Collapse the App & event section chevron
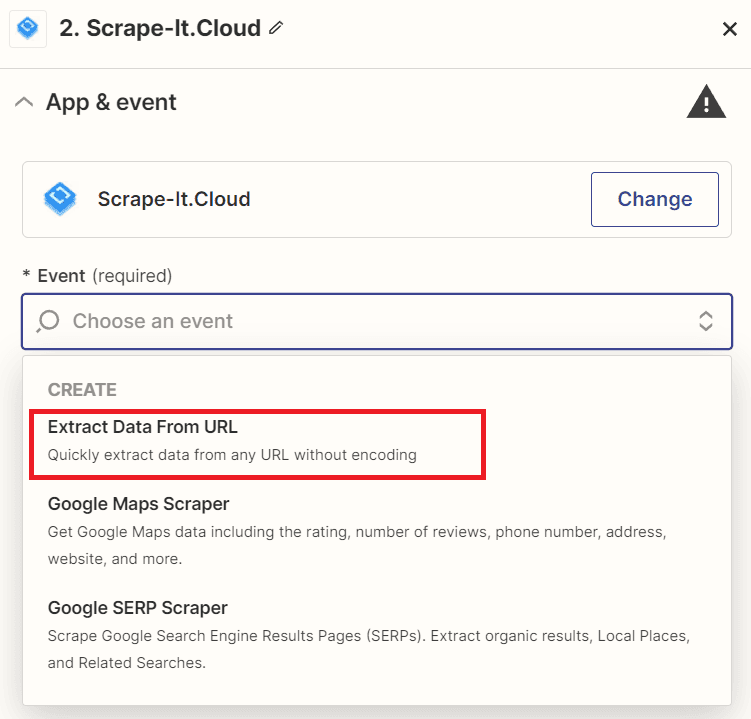This screenshot has width=751, height=719. coord(24,102)
